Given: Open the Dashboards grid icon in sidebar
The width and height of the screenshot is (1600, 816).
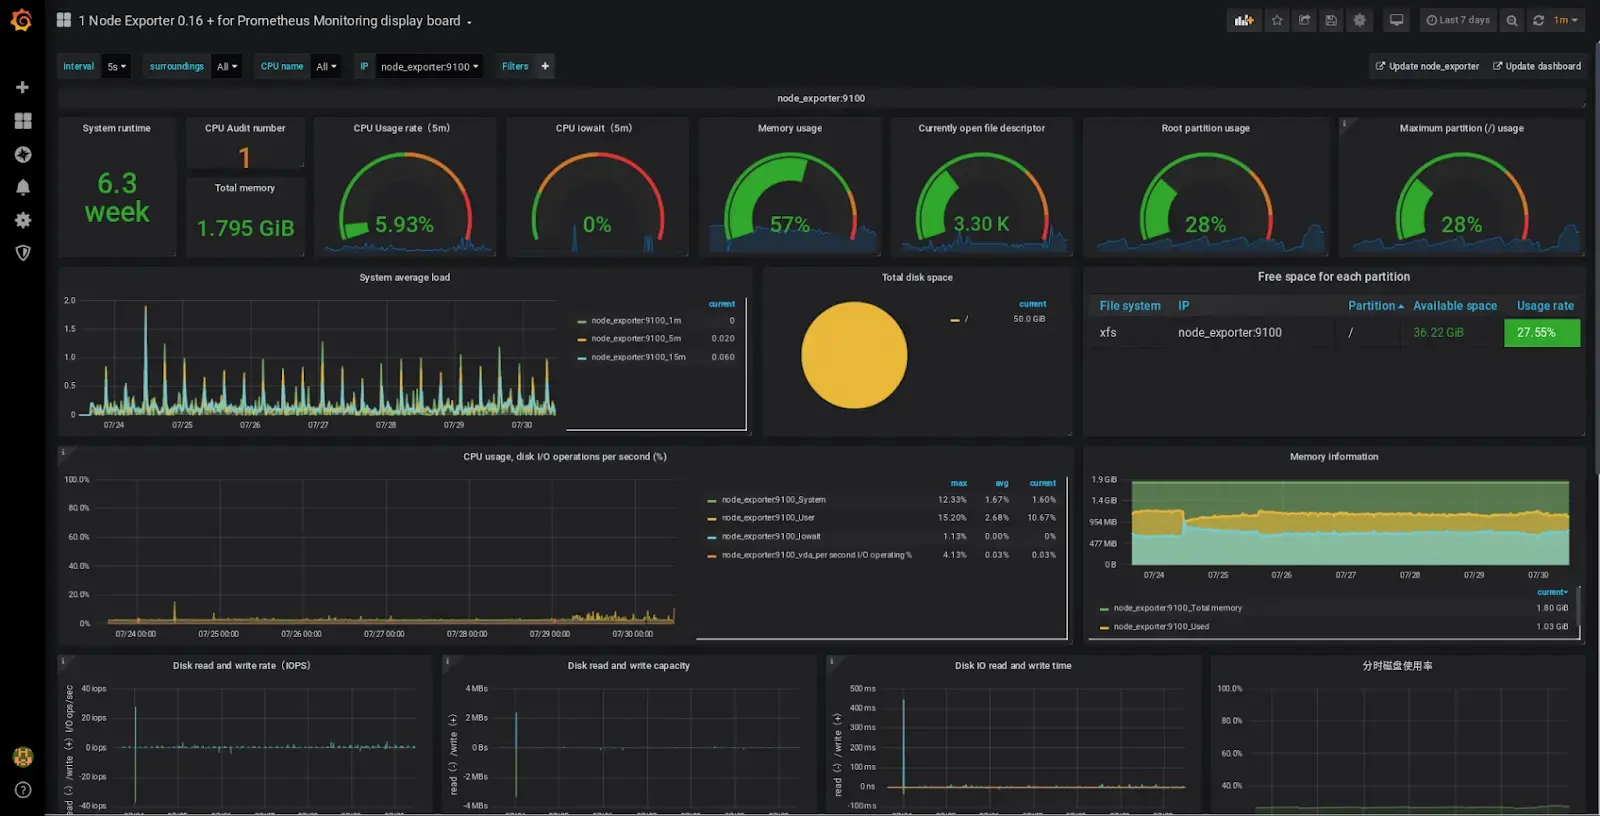Looking at the screenshot, I should 22,121.
